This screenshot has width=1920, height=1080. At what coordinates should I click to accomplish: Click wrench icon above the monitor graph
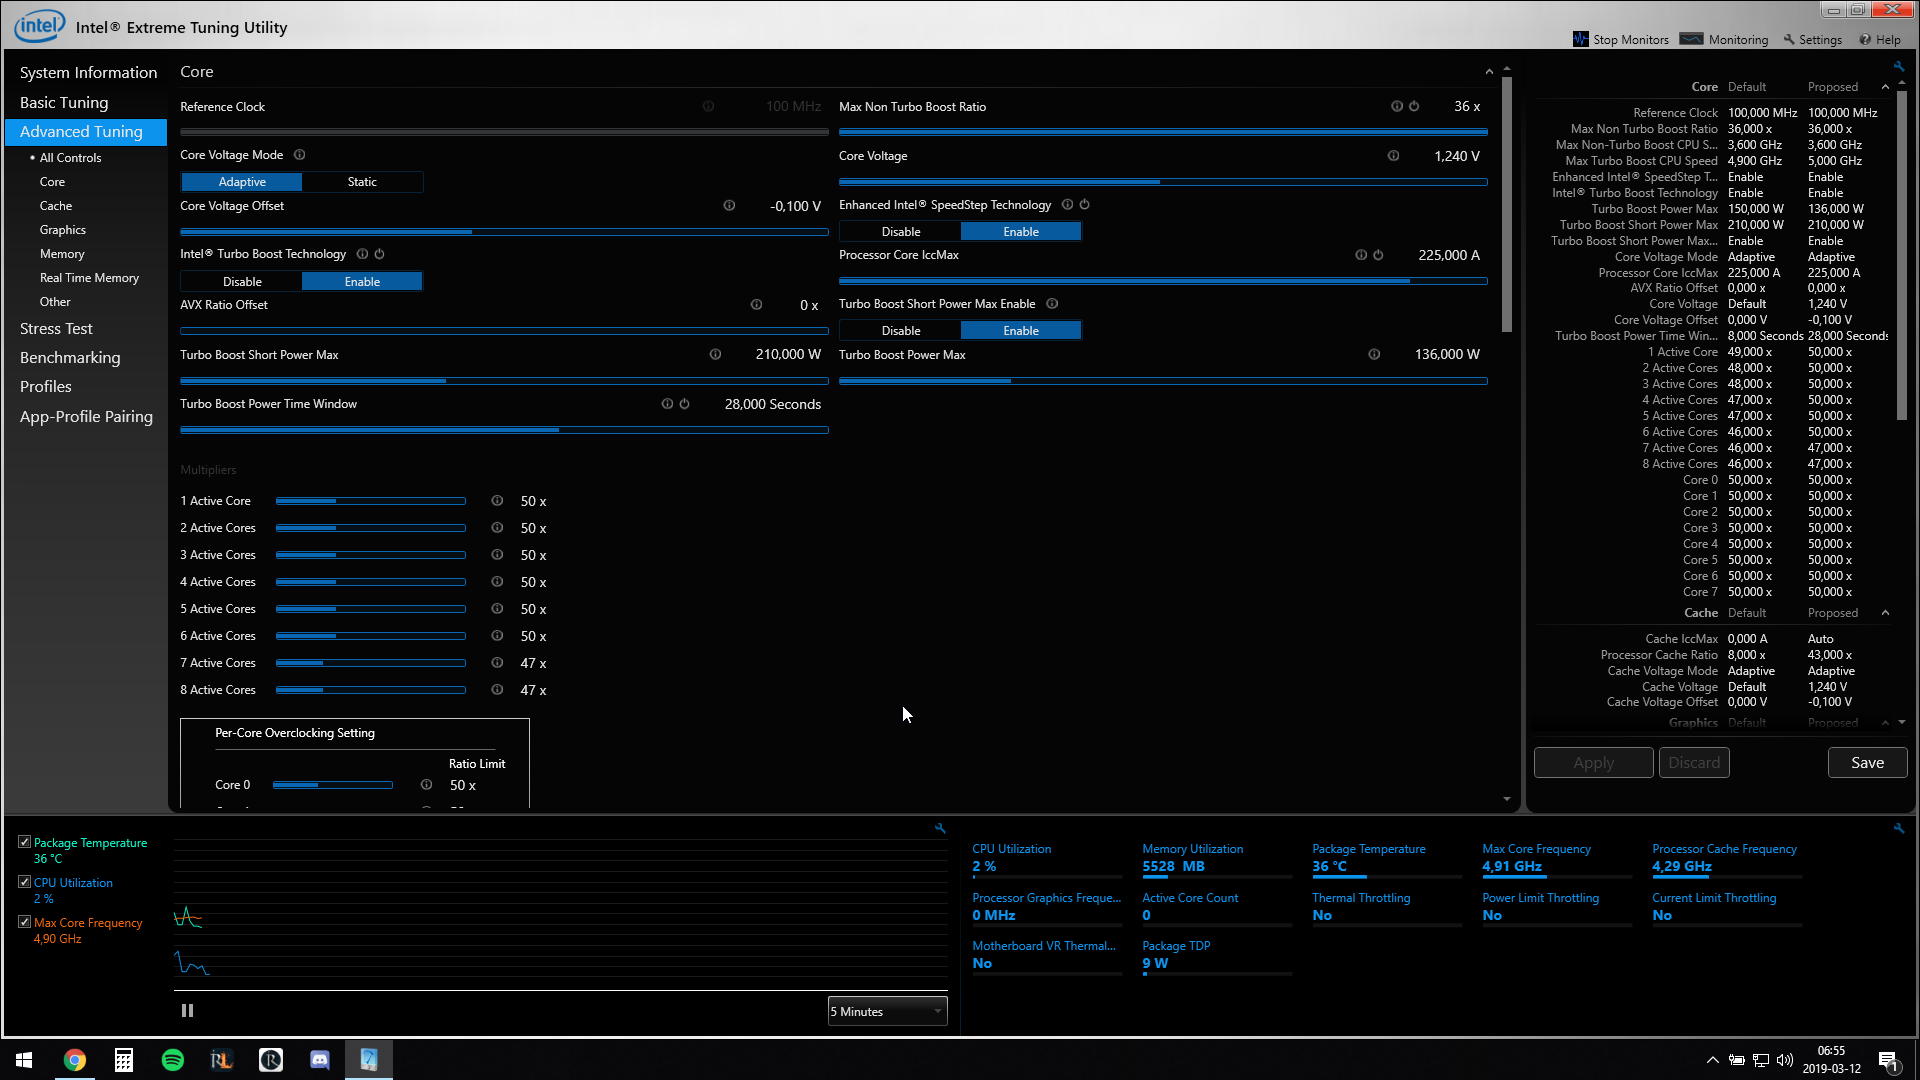940,828
